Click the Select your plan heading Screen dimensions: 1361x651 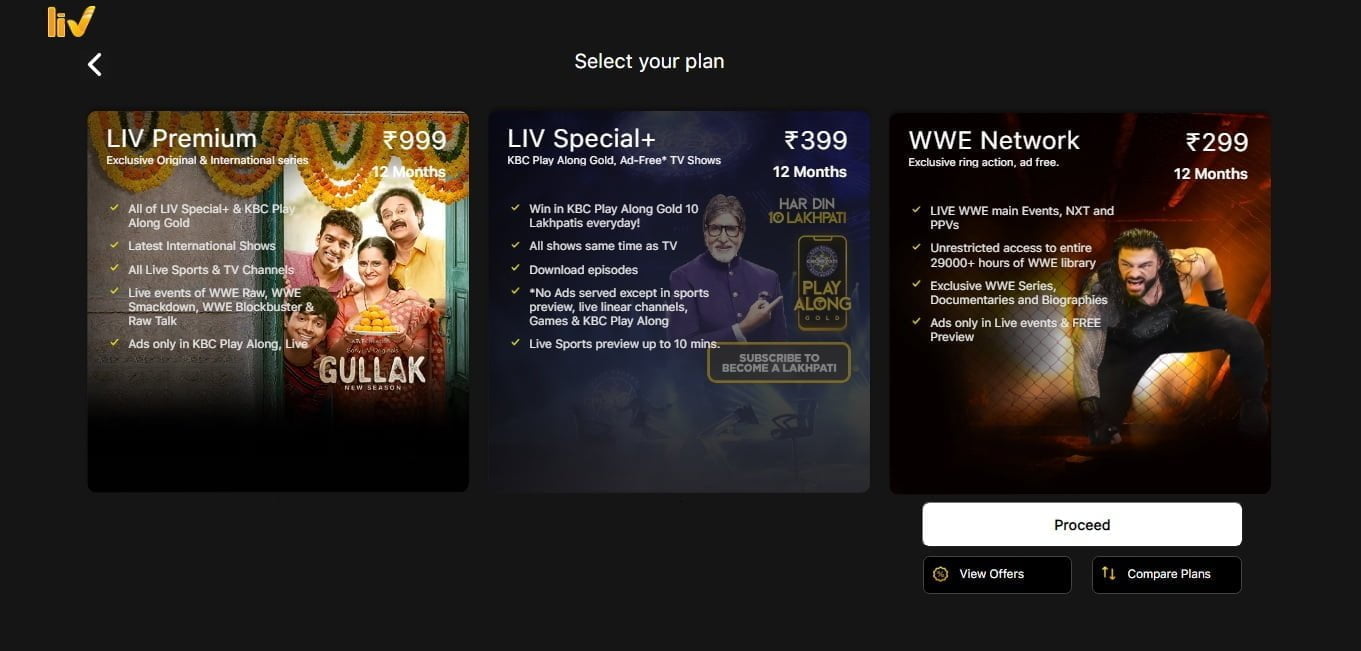click(x=649, y=61)
